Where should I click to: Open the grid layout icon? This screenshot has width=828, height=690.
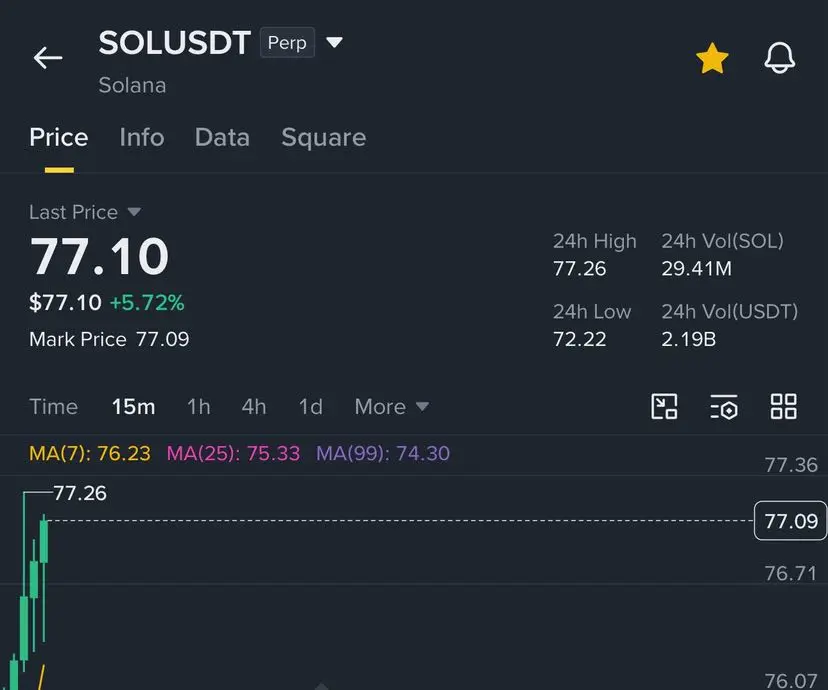pos(784,407)
